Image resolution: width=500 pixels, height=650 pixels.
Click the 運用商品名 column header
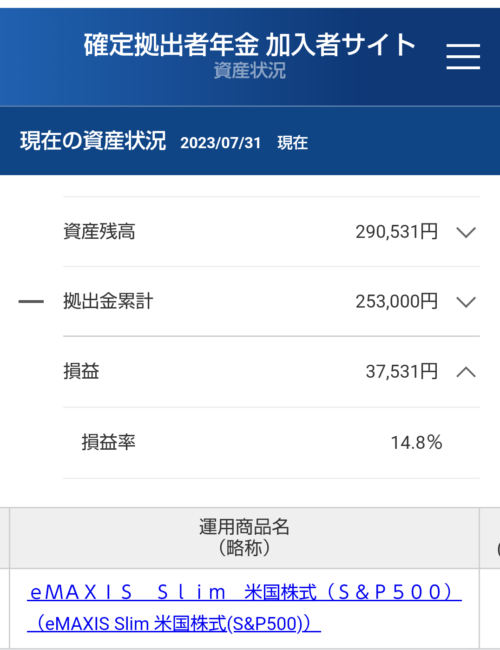pyautogui.click(x=244, y=538)
